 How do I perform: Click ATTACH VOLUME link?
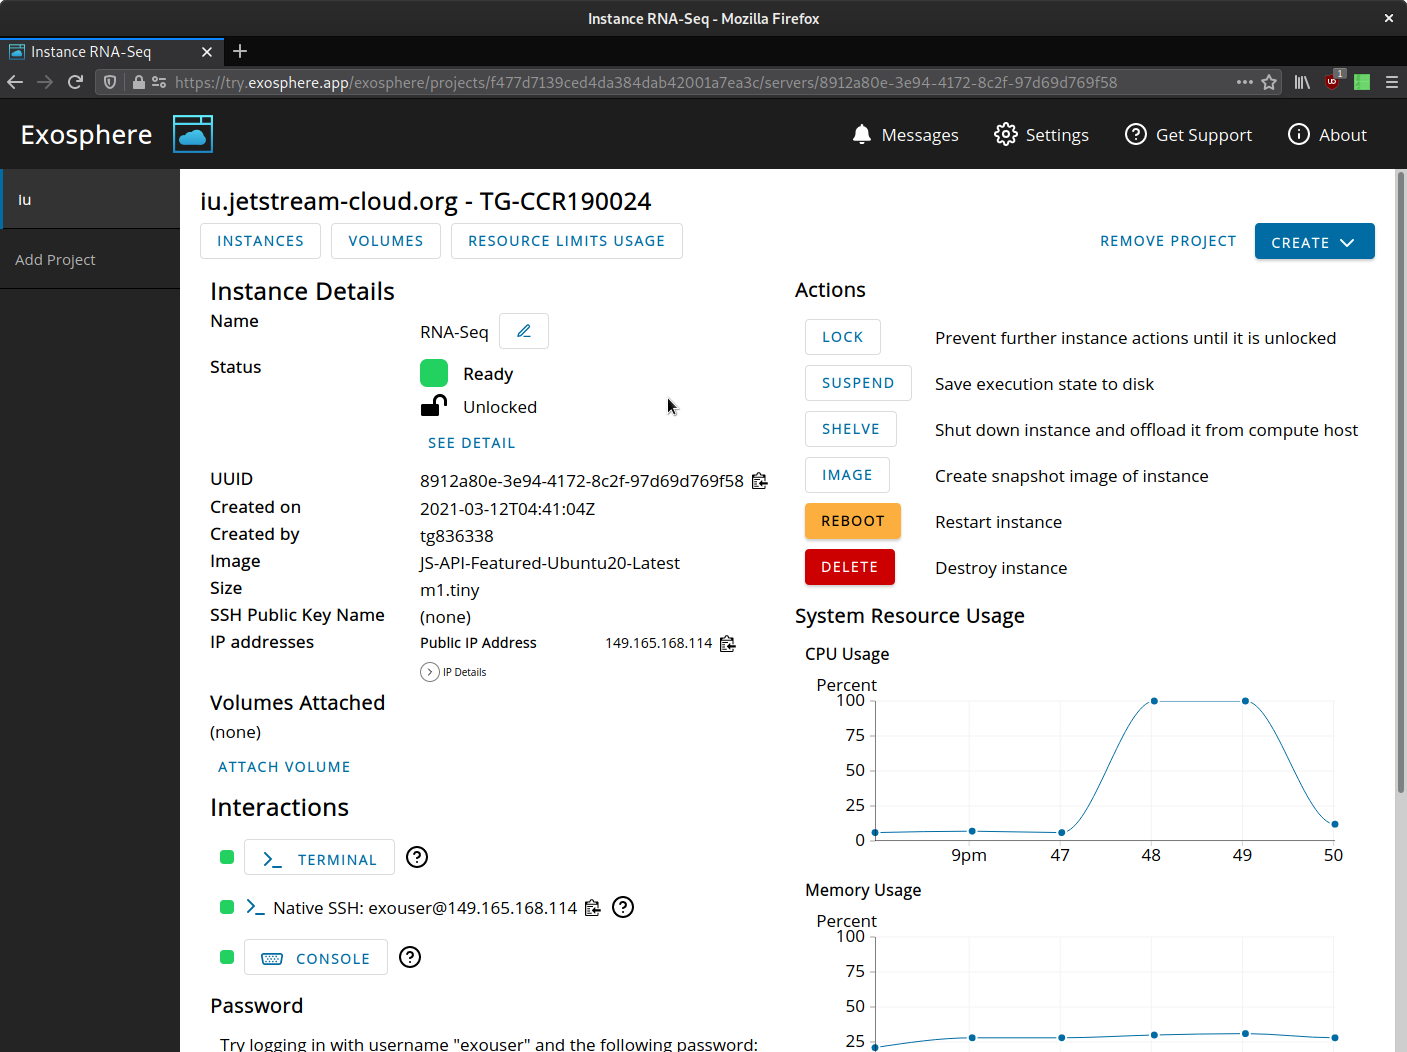(x=284, y=767)
